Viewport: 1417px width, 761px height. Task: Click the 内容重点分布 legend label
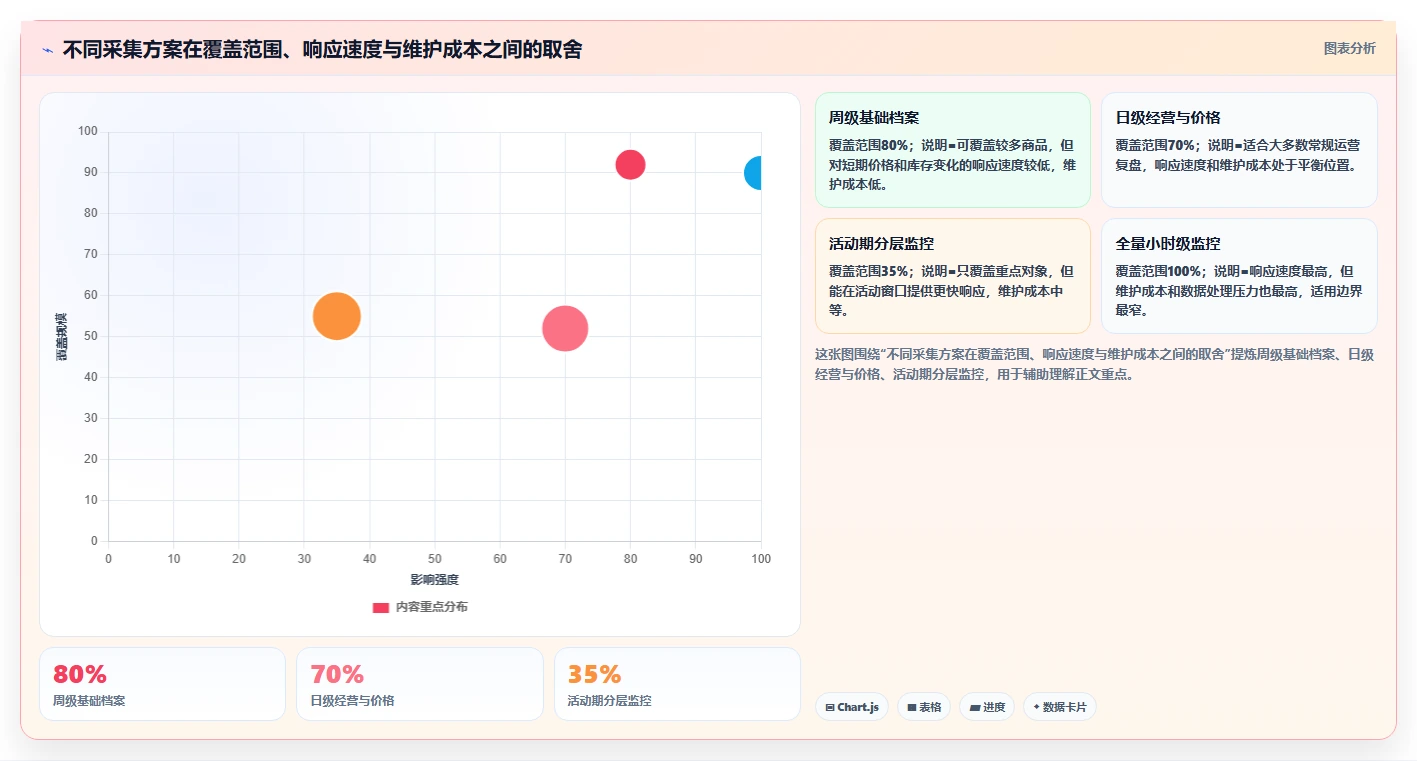pos(431,607)
